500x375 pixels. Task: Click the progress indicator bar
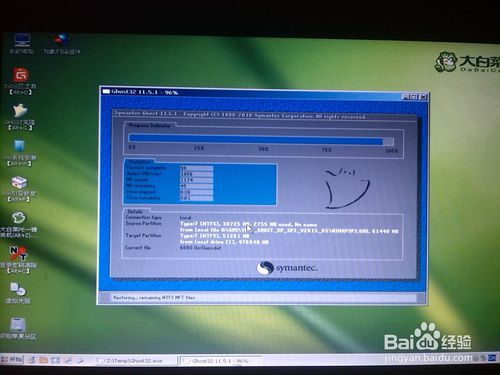point(261,140)
